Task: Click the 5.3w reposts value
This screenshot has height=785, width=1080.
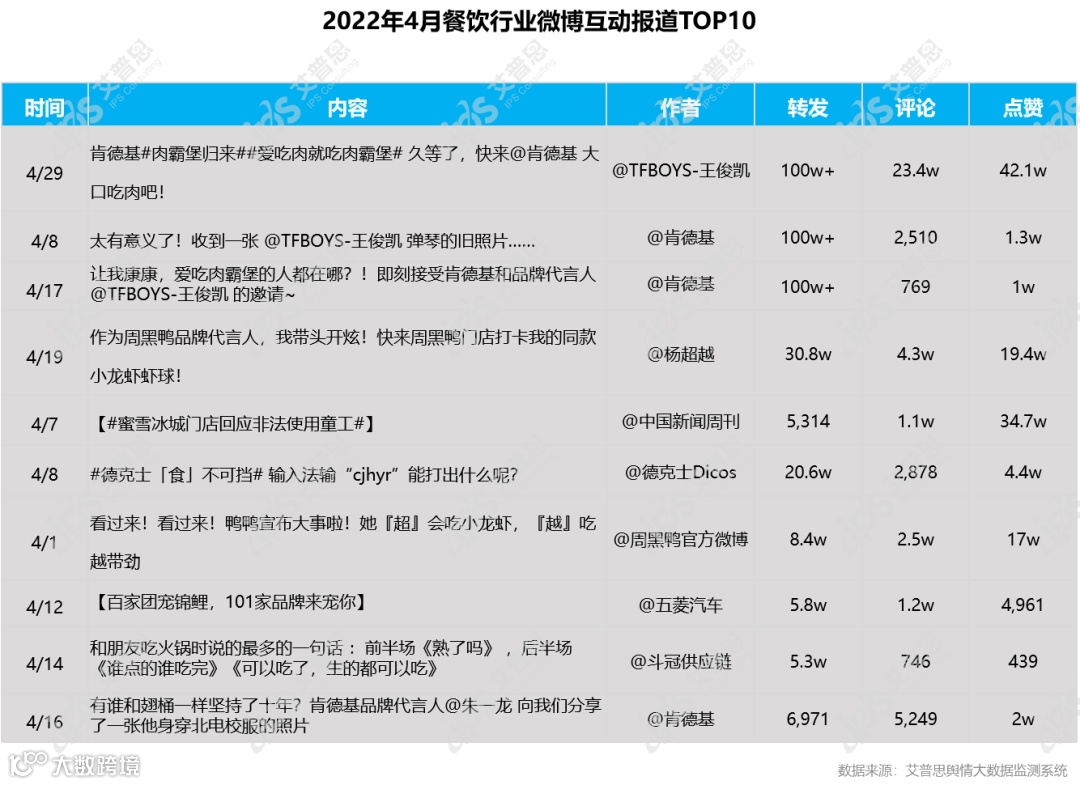Action: (808, 661)
